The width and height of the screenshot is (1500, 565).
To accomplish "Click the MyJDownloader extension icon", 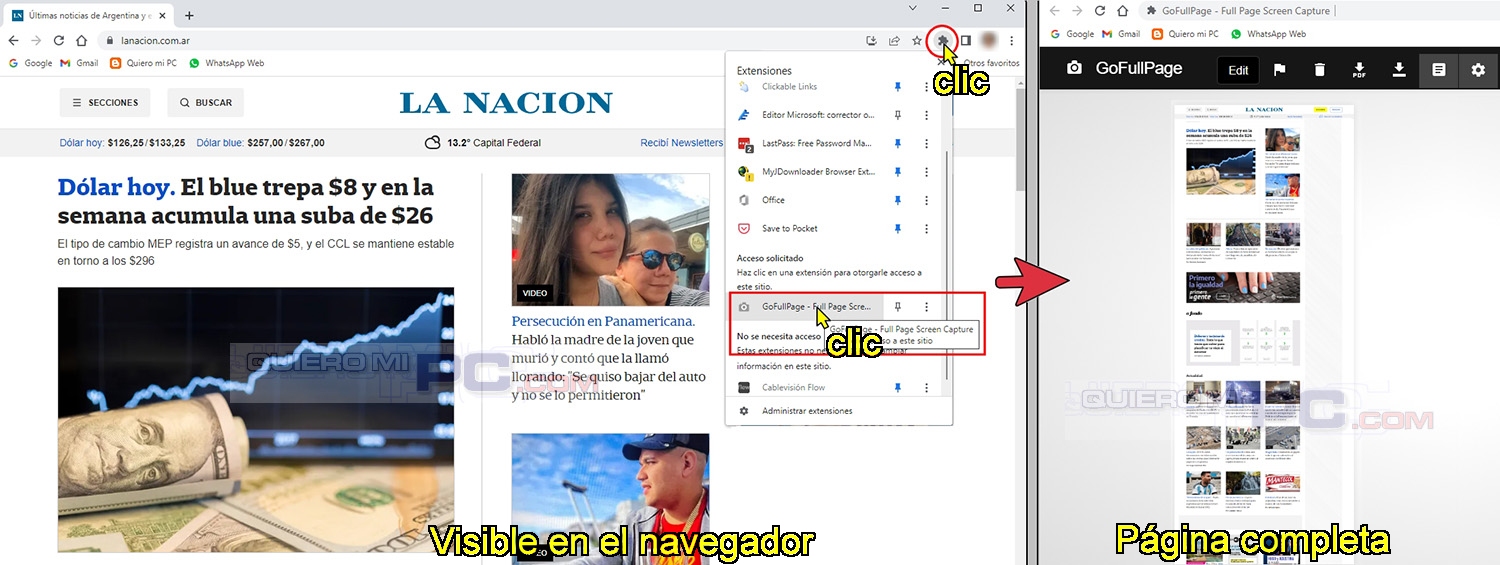I will click(x=744, y=172).
